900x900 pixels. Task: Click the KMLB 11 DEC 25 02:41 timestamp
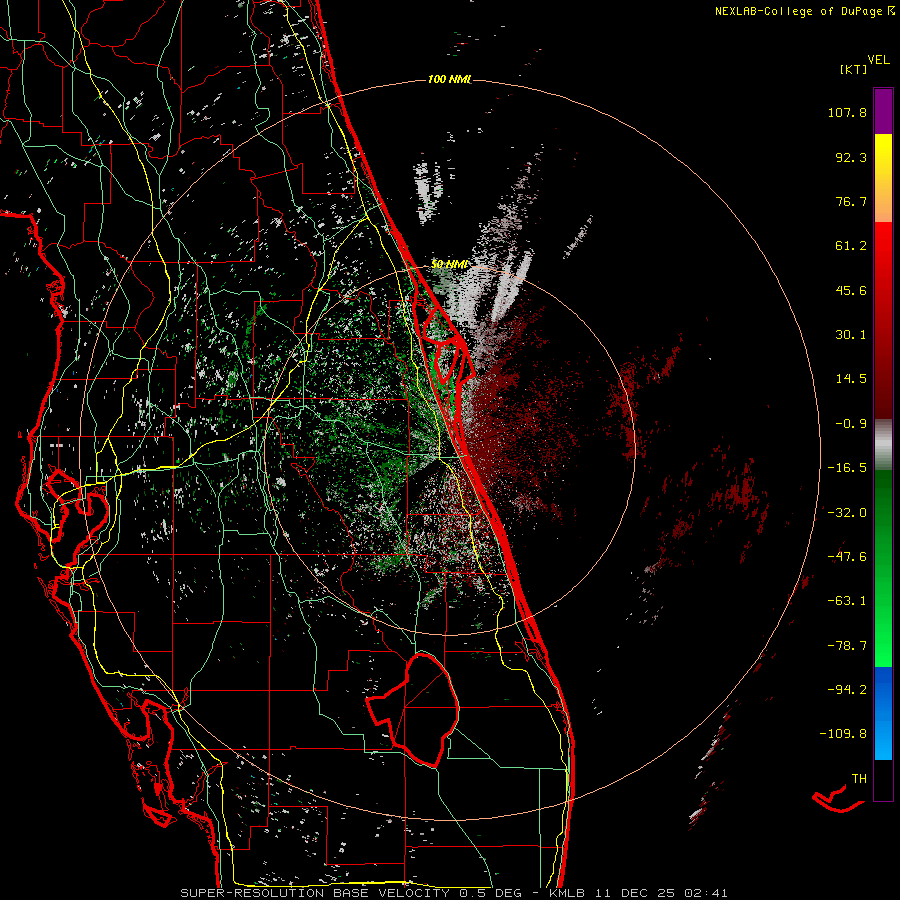click(x=638, y=893)
